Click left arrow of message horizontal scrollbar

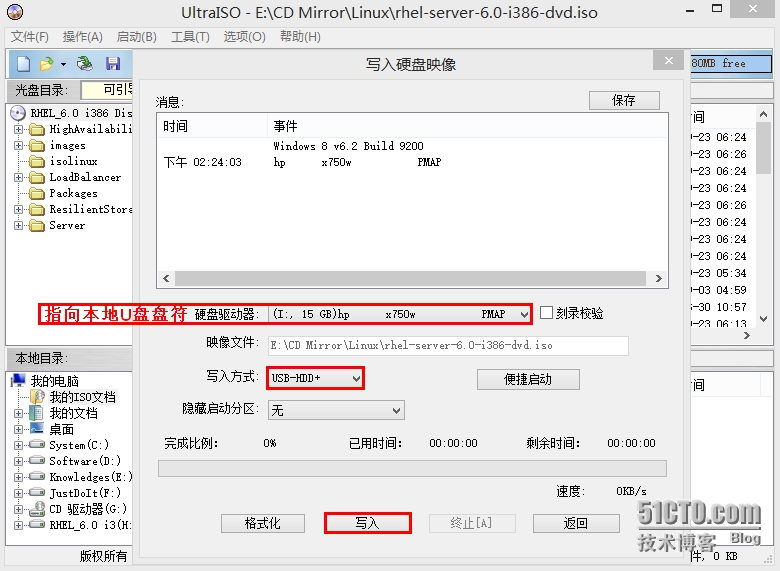click(x=166, y=279)
